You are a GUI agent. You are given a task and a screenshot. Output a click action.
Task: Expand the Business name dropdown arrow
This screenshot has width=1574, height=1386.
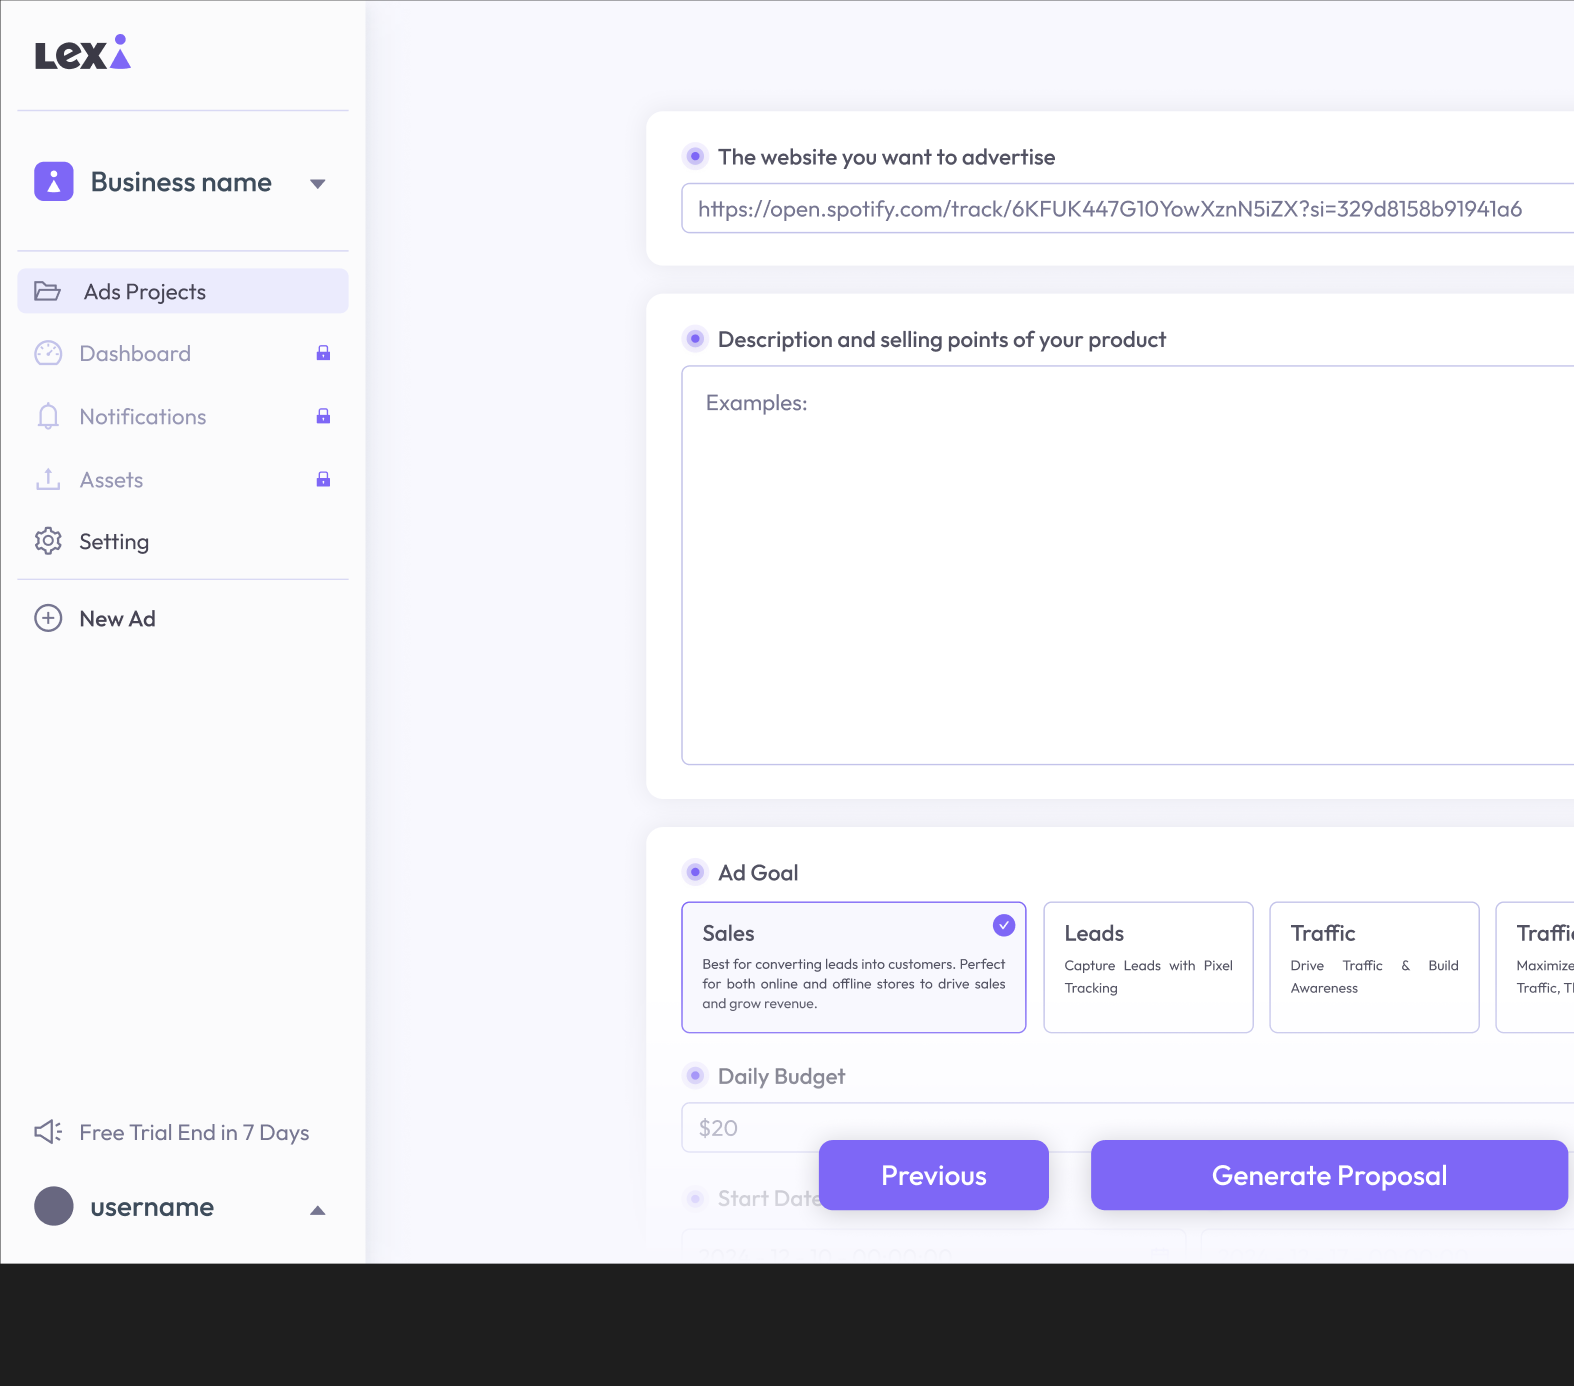click(318, 183)
